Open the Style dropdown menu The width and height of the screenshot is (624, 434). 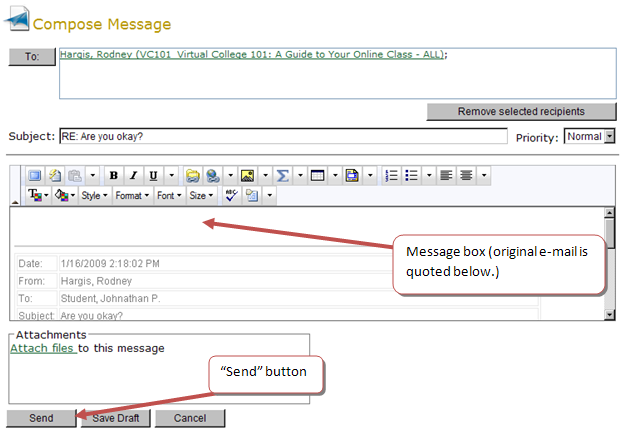(x=94, y=195)
